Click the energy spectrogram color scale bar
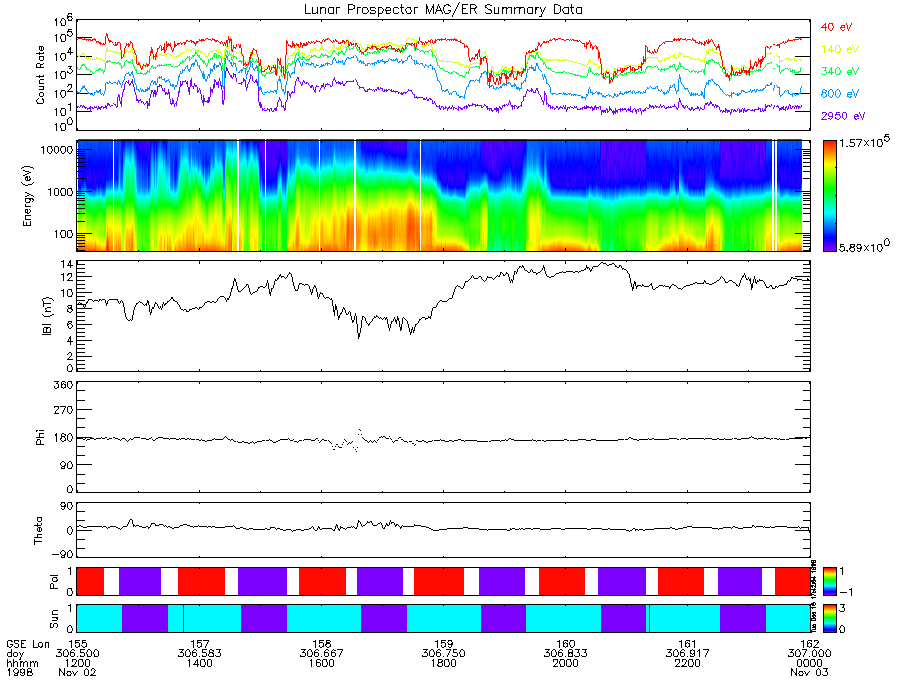This screenshot has width=900, height=700. tap(829, 196)
